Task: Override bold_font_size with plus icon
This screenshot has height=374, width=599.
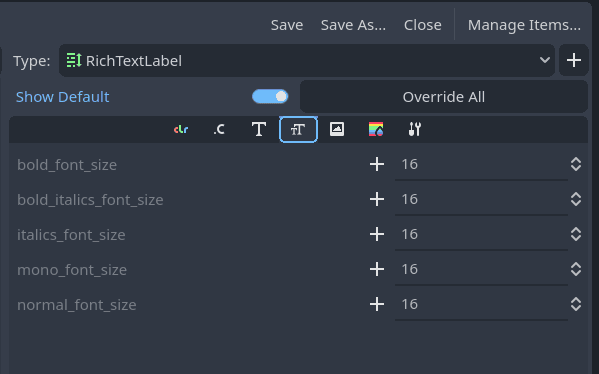Action: click(377, 164)
